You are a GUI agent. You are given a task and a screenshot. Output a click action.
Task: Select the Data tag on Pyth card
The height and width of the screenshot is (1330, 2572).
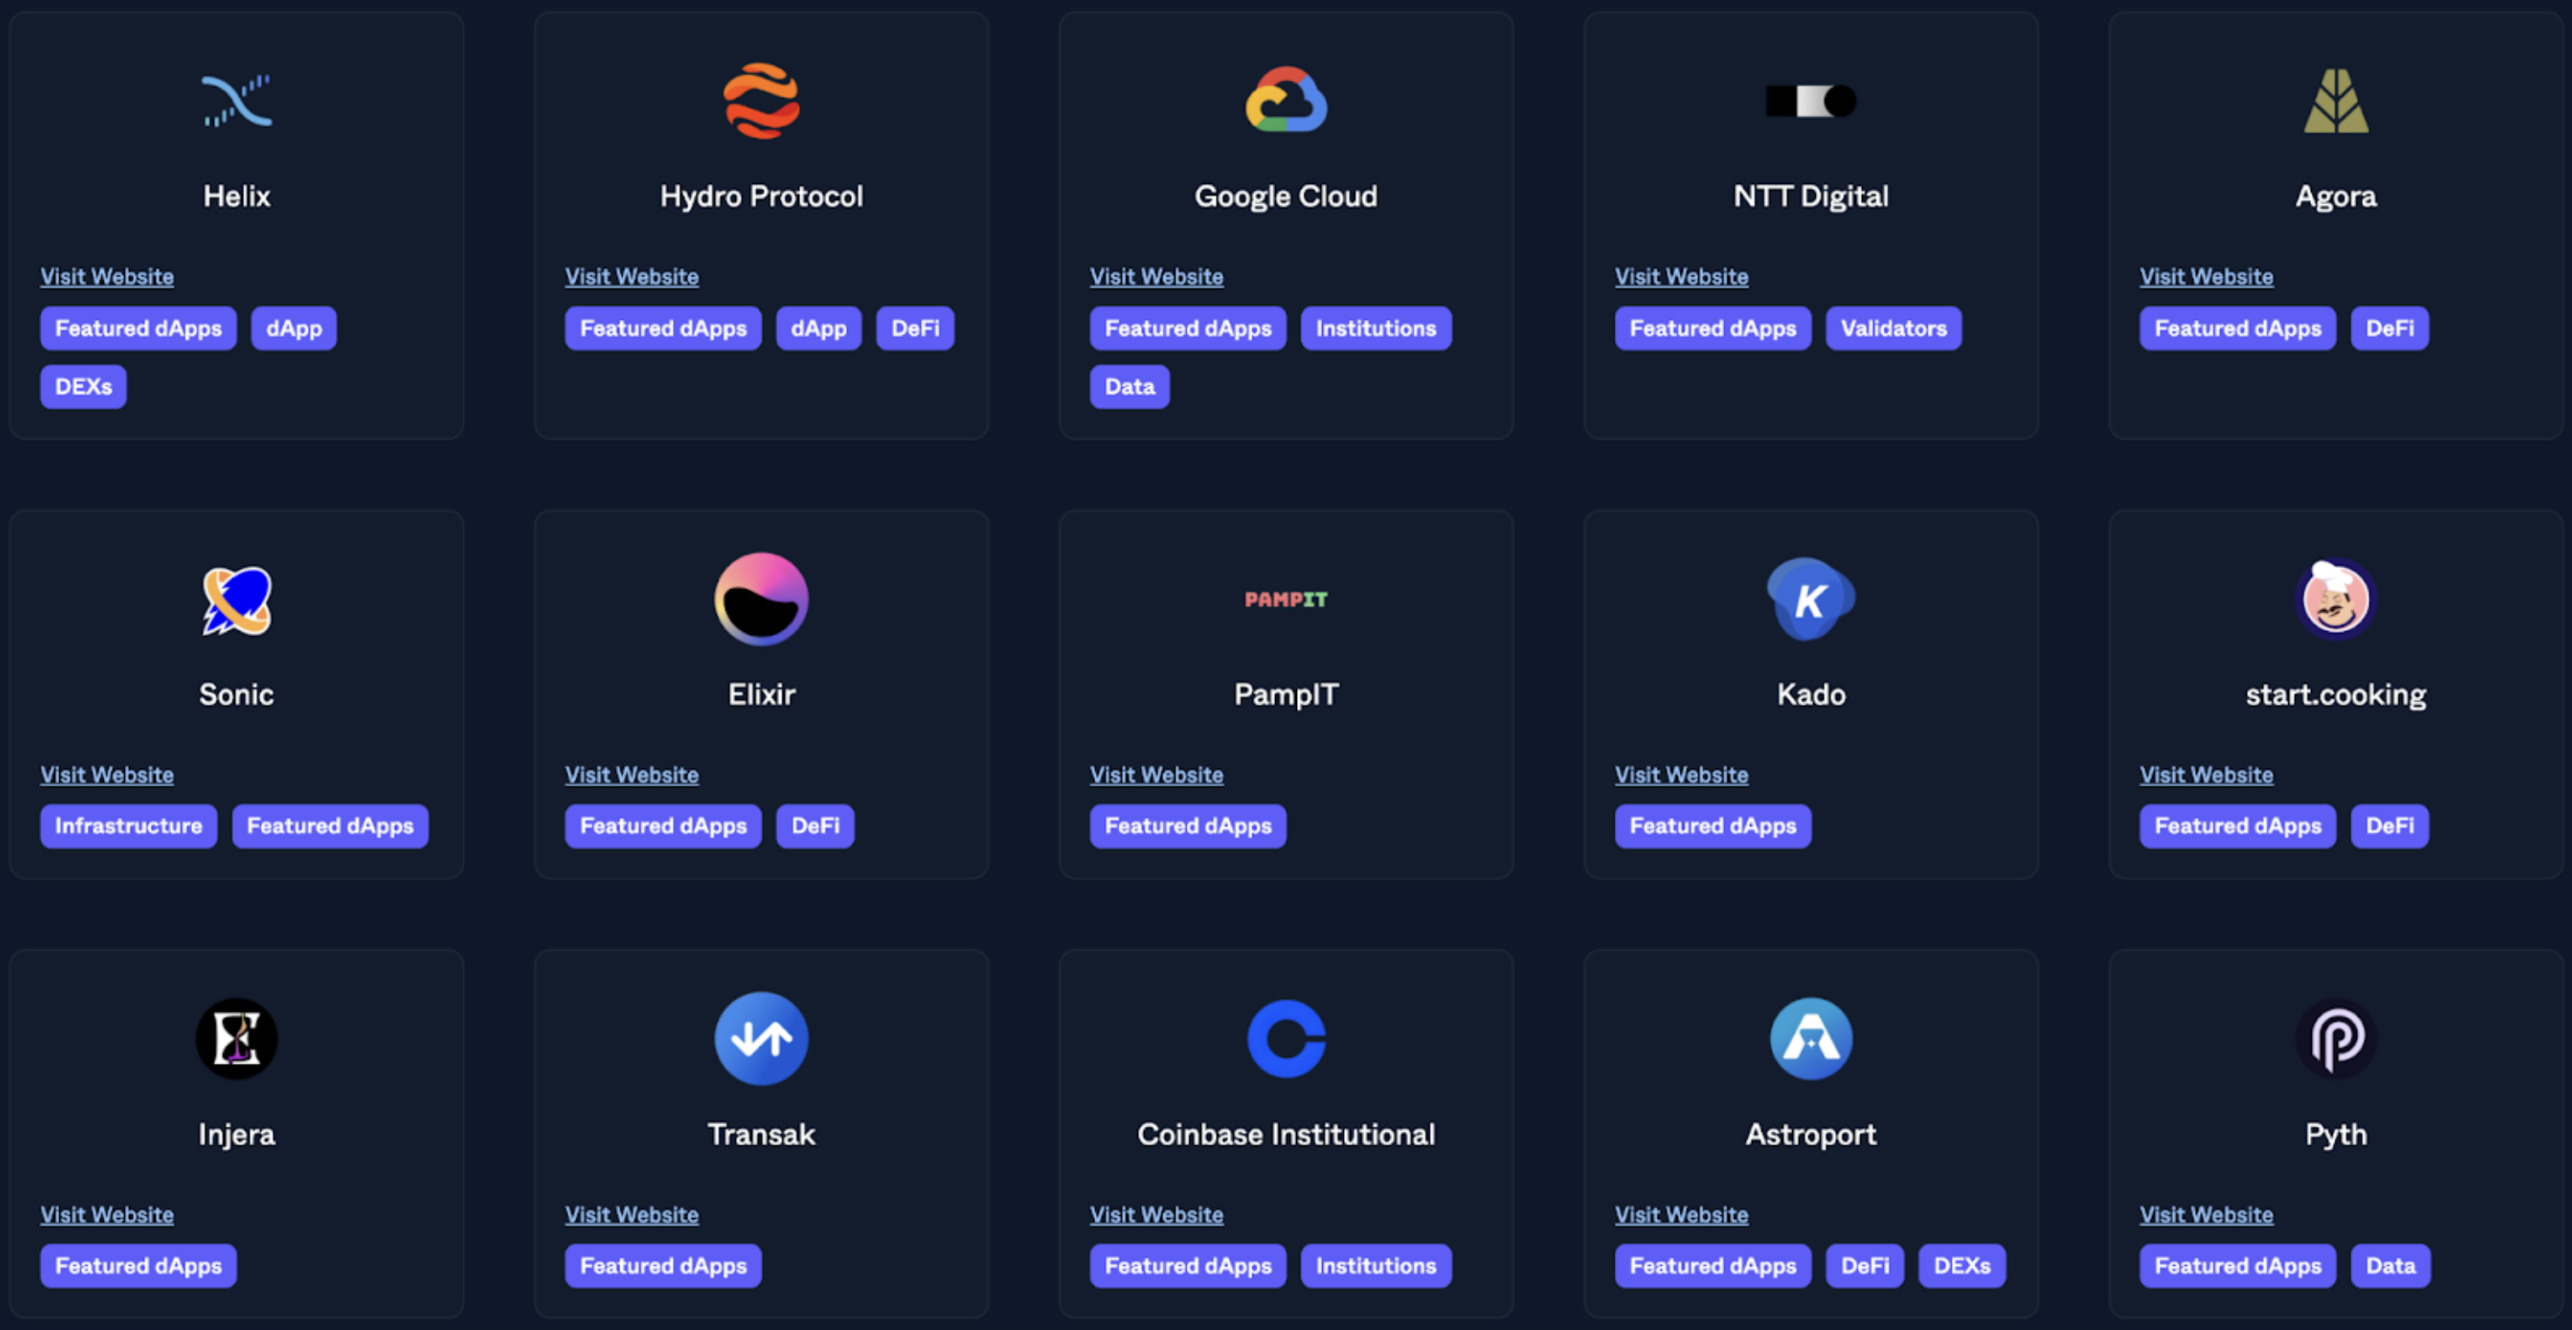click(x=2391, y=1266)
